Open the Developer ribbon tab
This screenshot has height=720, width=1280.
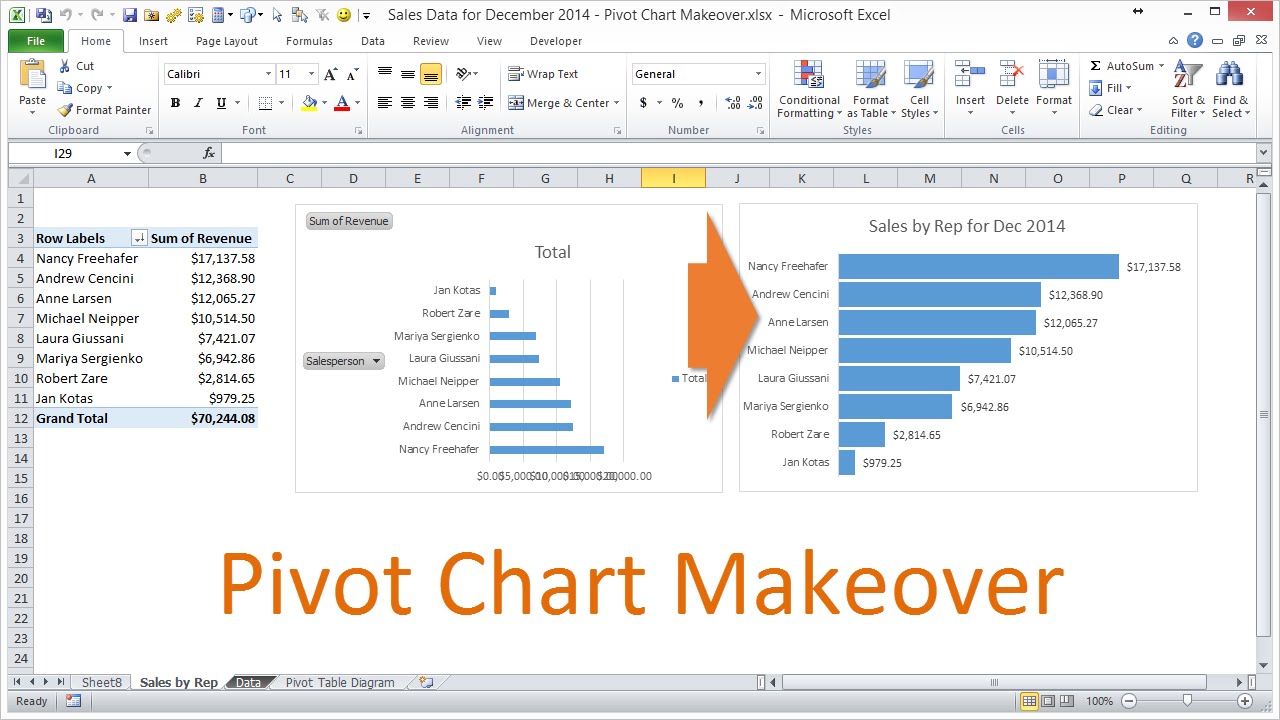tap(555, 41)
